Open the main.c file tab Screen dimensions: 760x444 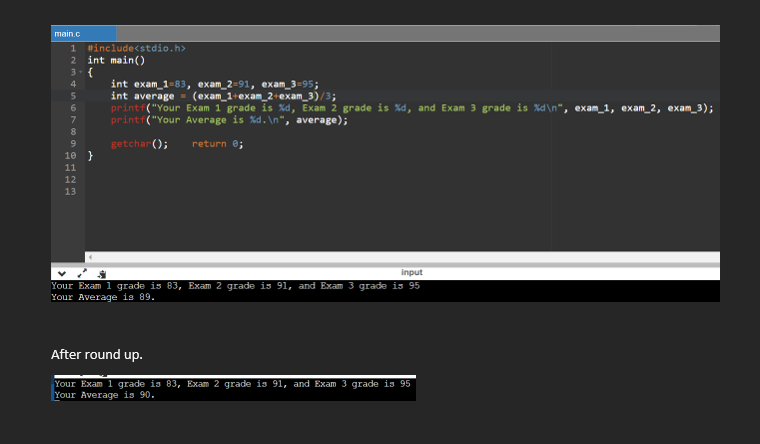point(83,33)
